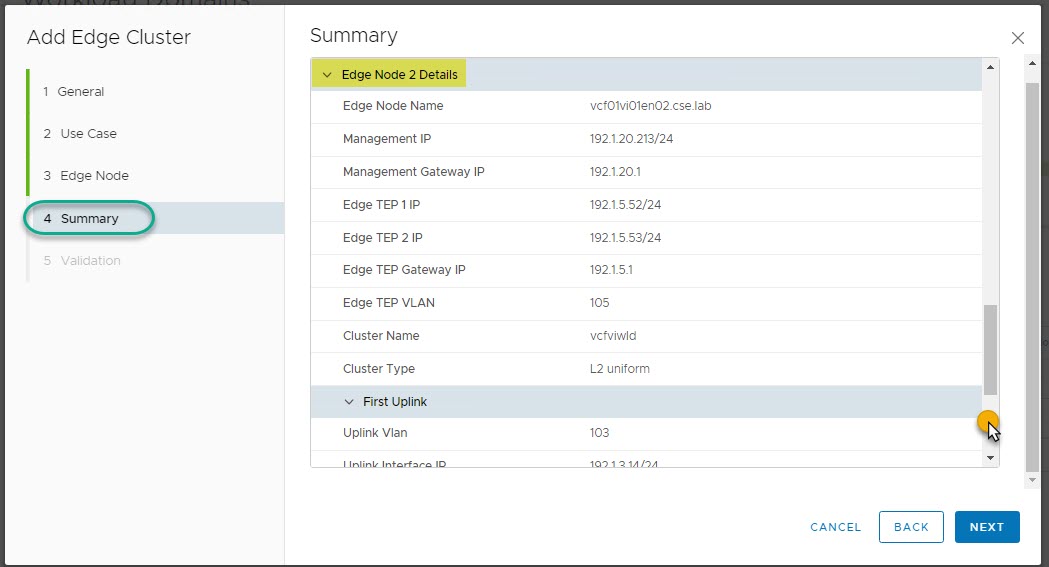Select the Cluster Type value L2 uniform

[620, 369]
